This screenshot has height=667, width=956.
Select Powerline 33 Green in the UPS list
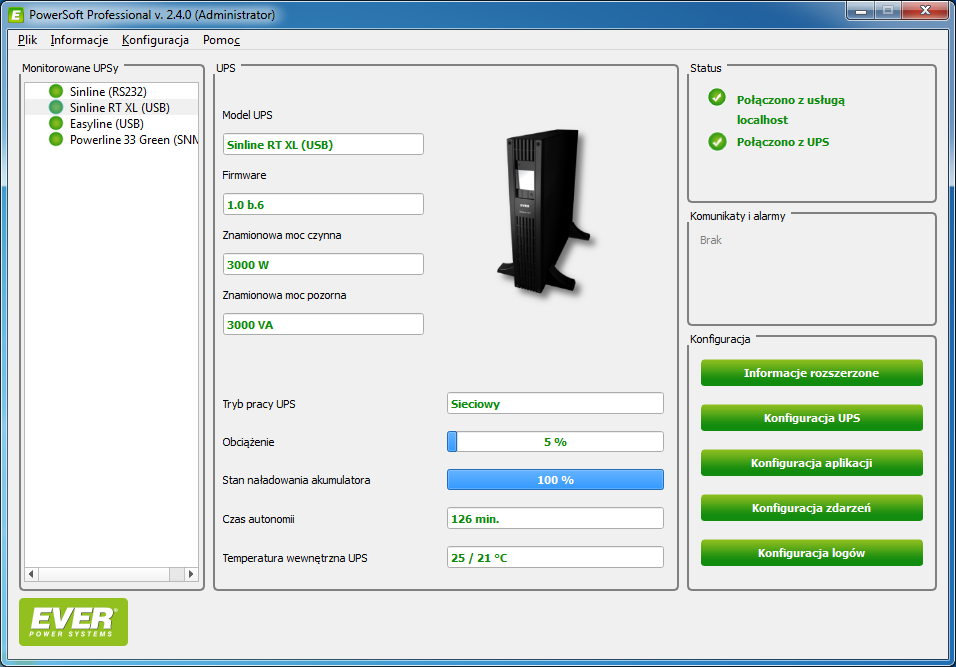112,139
